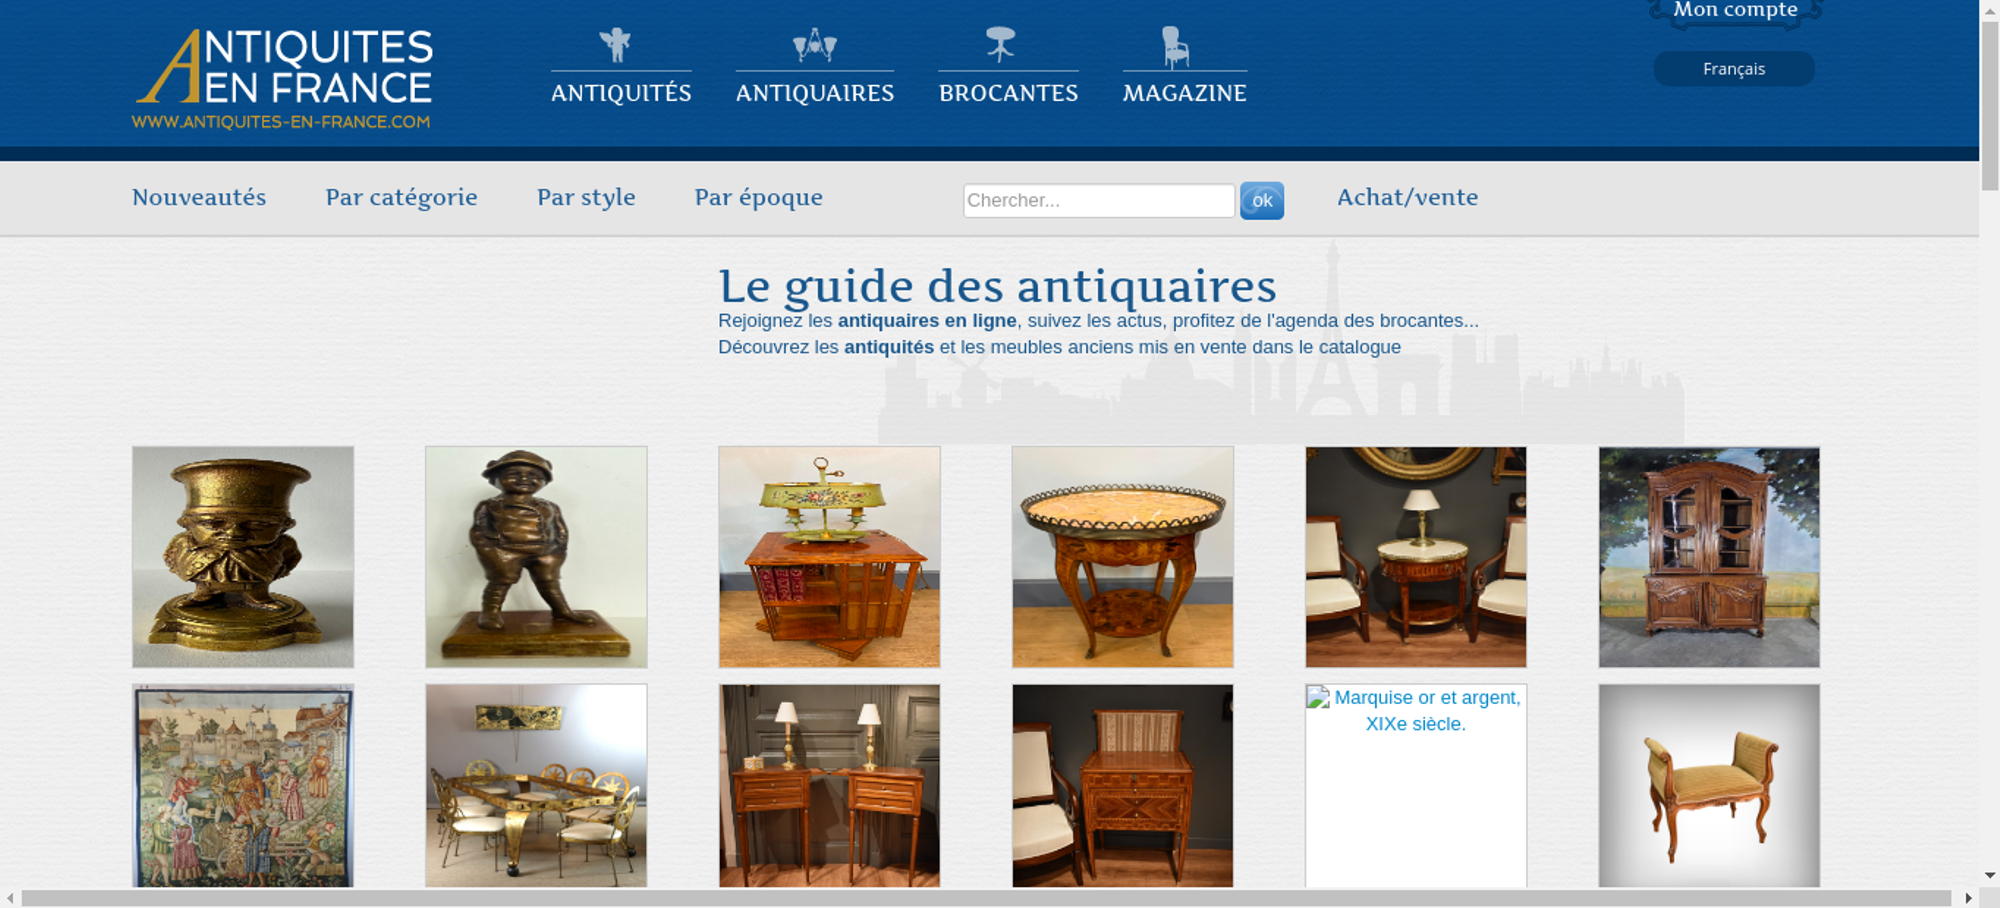Expand the Par époque menu
The image size is (2000, 908).
click(x=758, y=197)
